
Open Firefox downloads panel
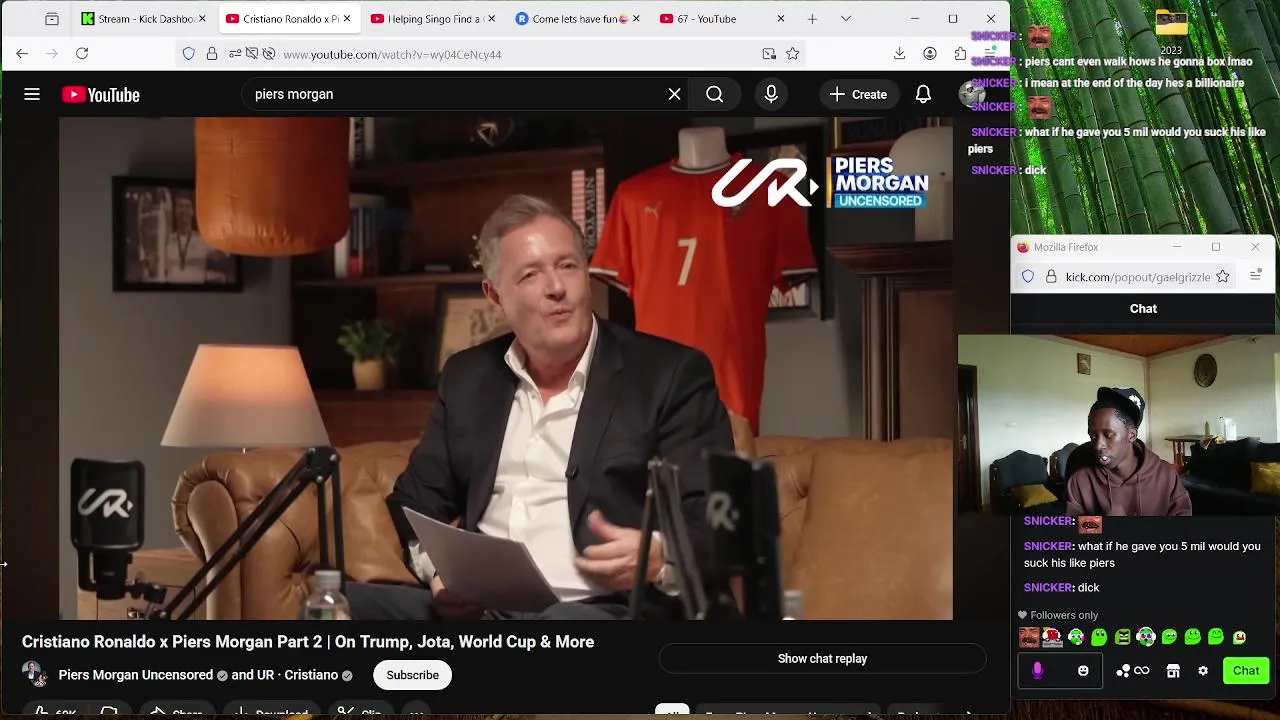(x=899, y=54)
